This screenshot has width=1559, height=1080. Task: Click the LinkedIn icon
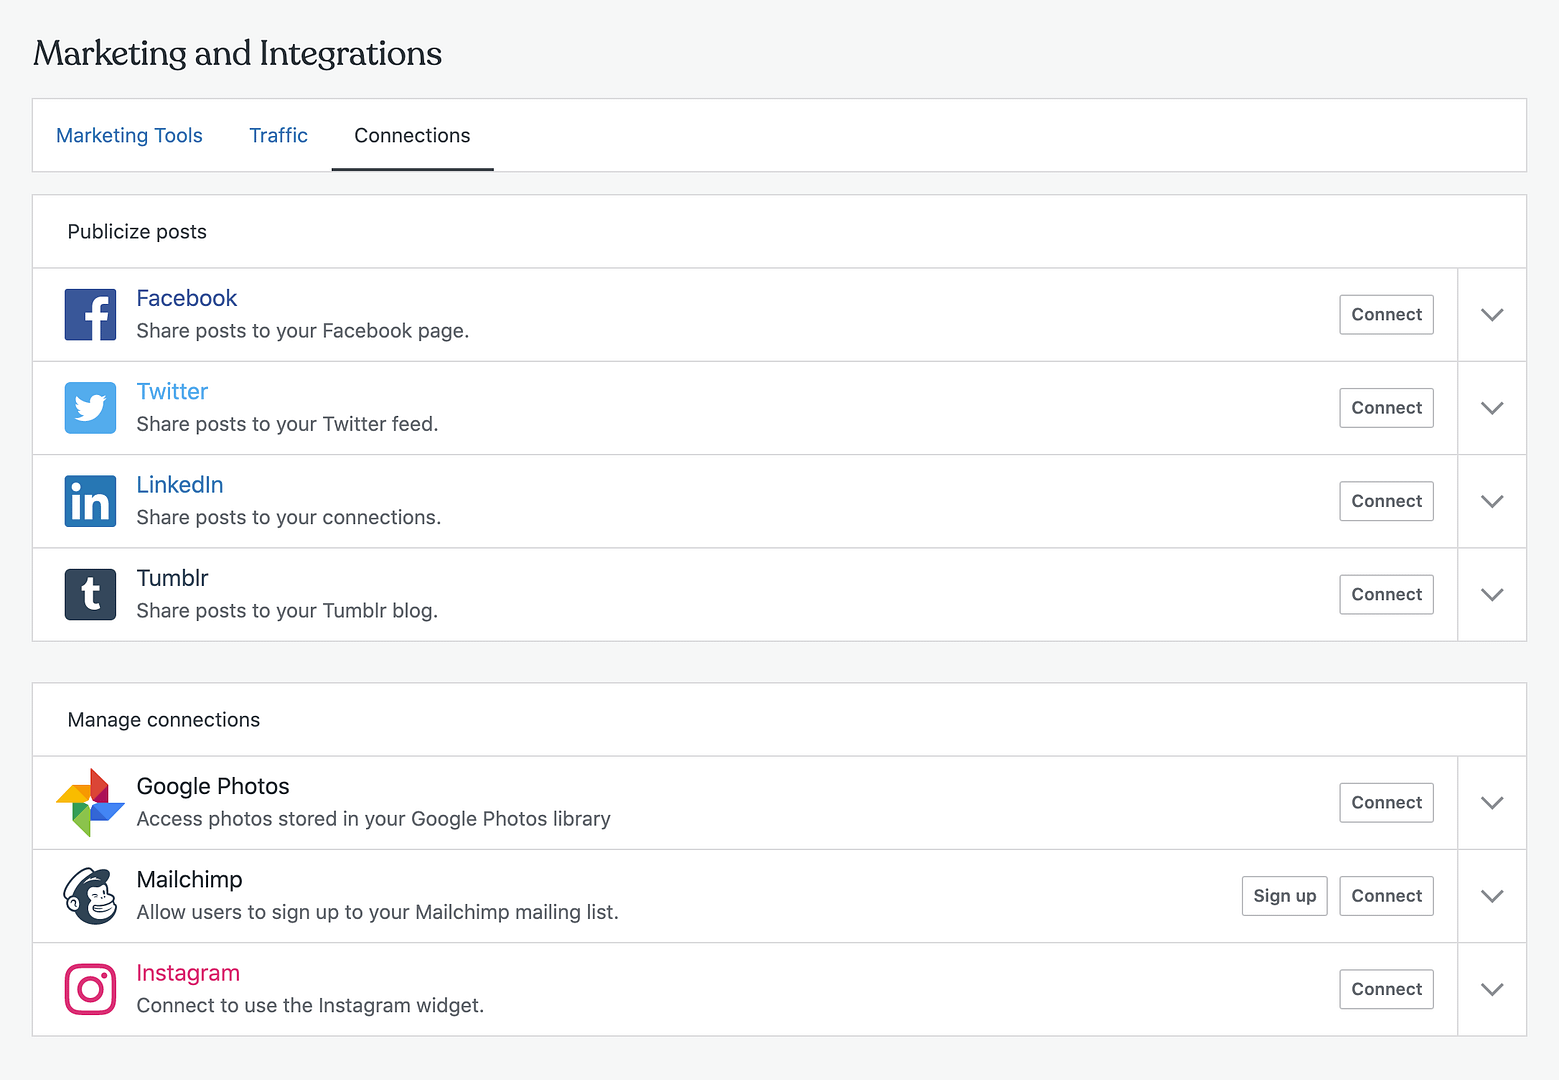(x=90, y=501)
